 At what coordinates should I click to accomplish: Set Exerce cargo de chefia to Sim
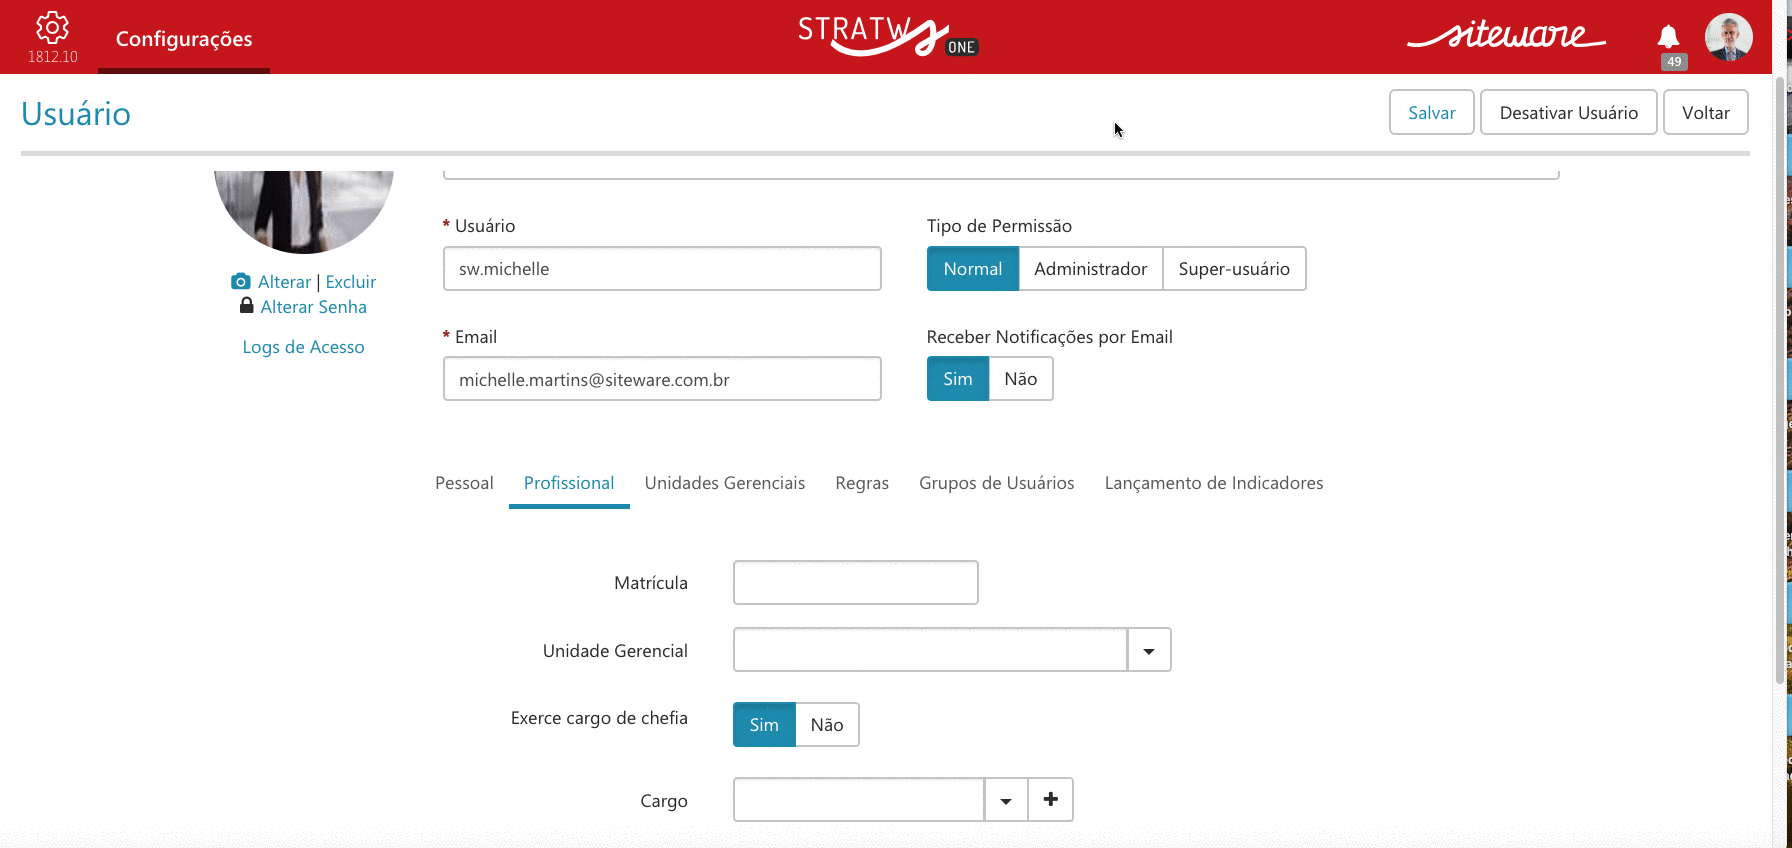click(x=764, y=725)
